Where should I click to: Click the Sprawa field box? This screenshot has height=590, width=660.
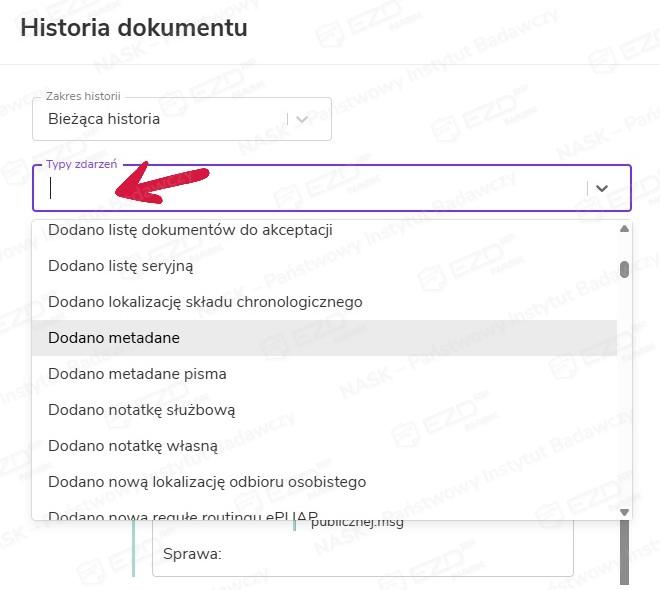[362, 554]
